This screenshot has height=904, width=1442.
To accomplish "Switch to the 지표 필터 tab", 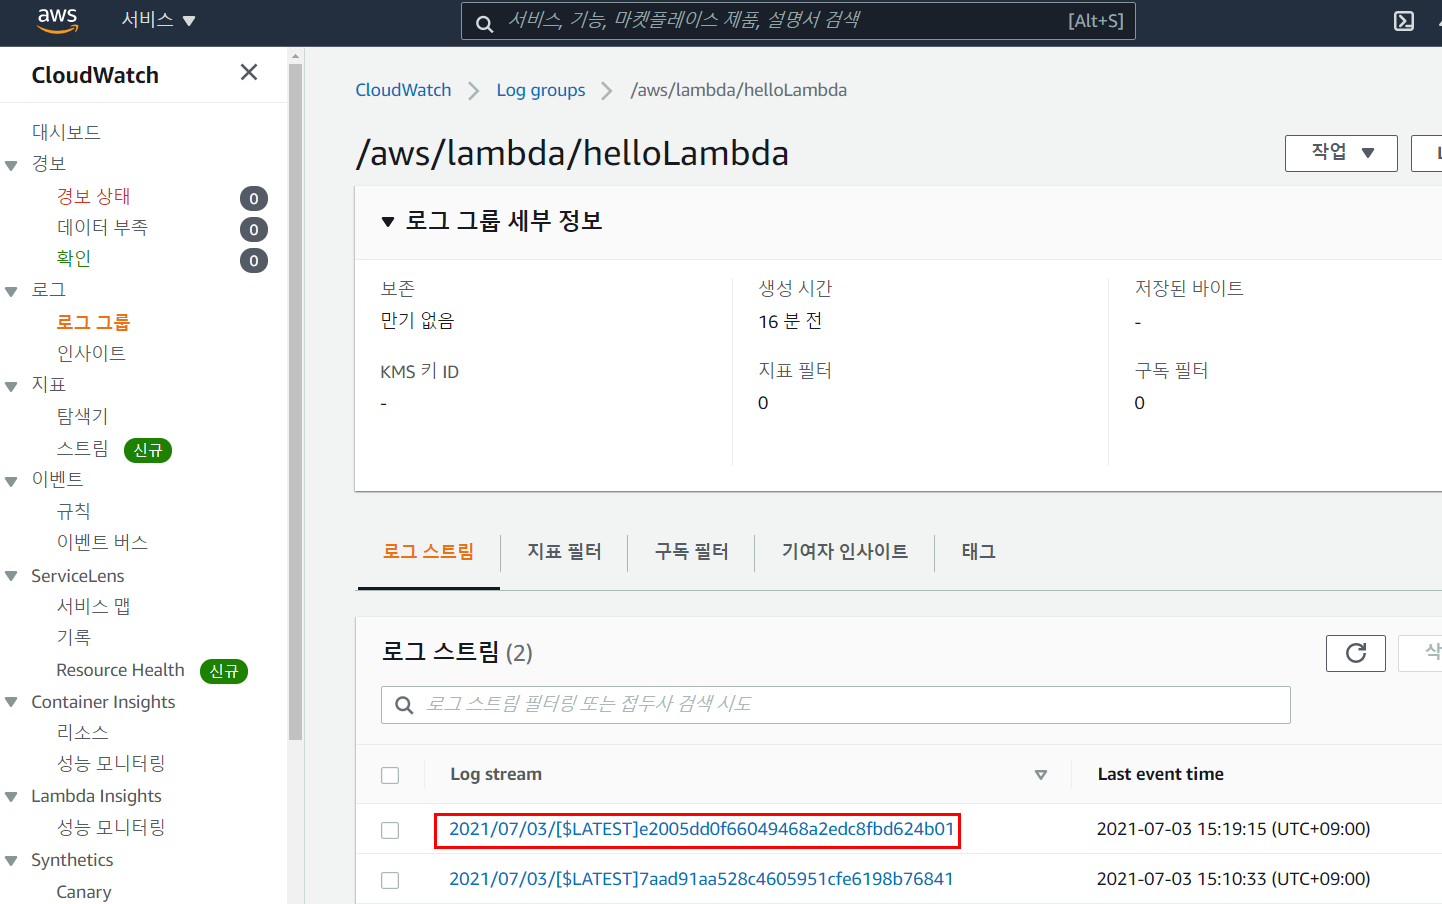I will pos(564,551).
